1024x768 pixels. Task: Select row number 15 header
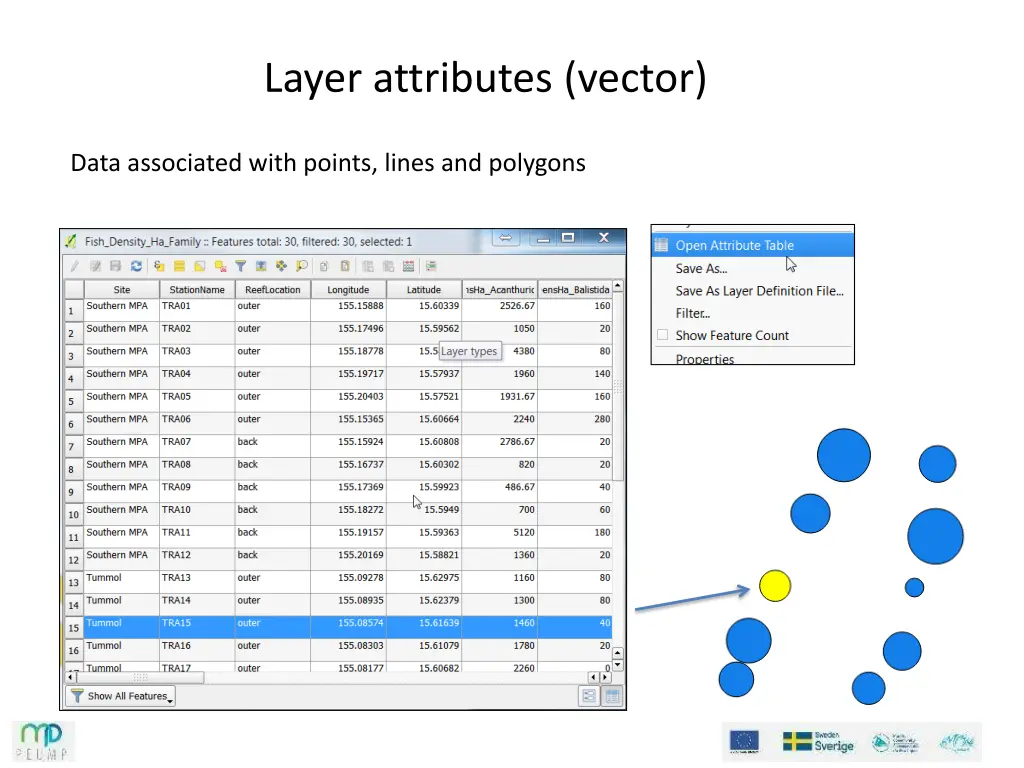point(74,628)
